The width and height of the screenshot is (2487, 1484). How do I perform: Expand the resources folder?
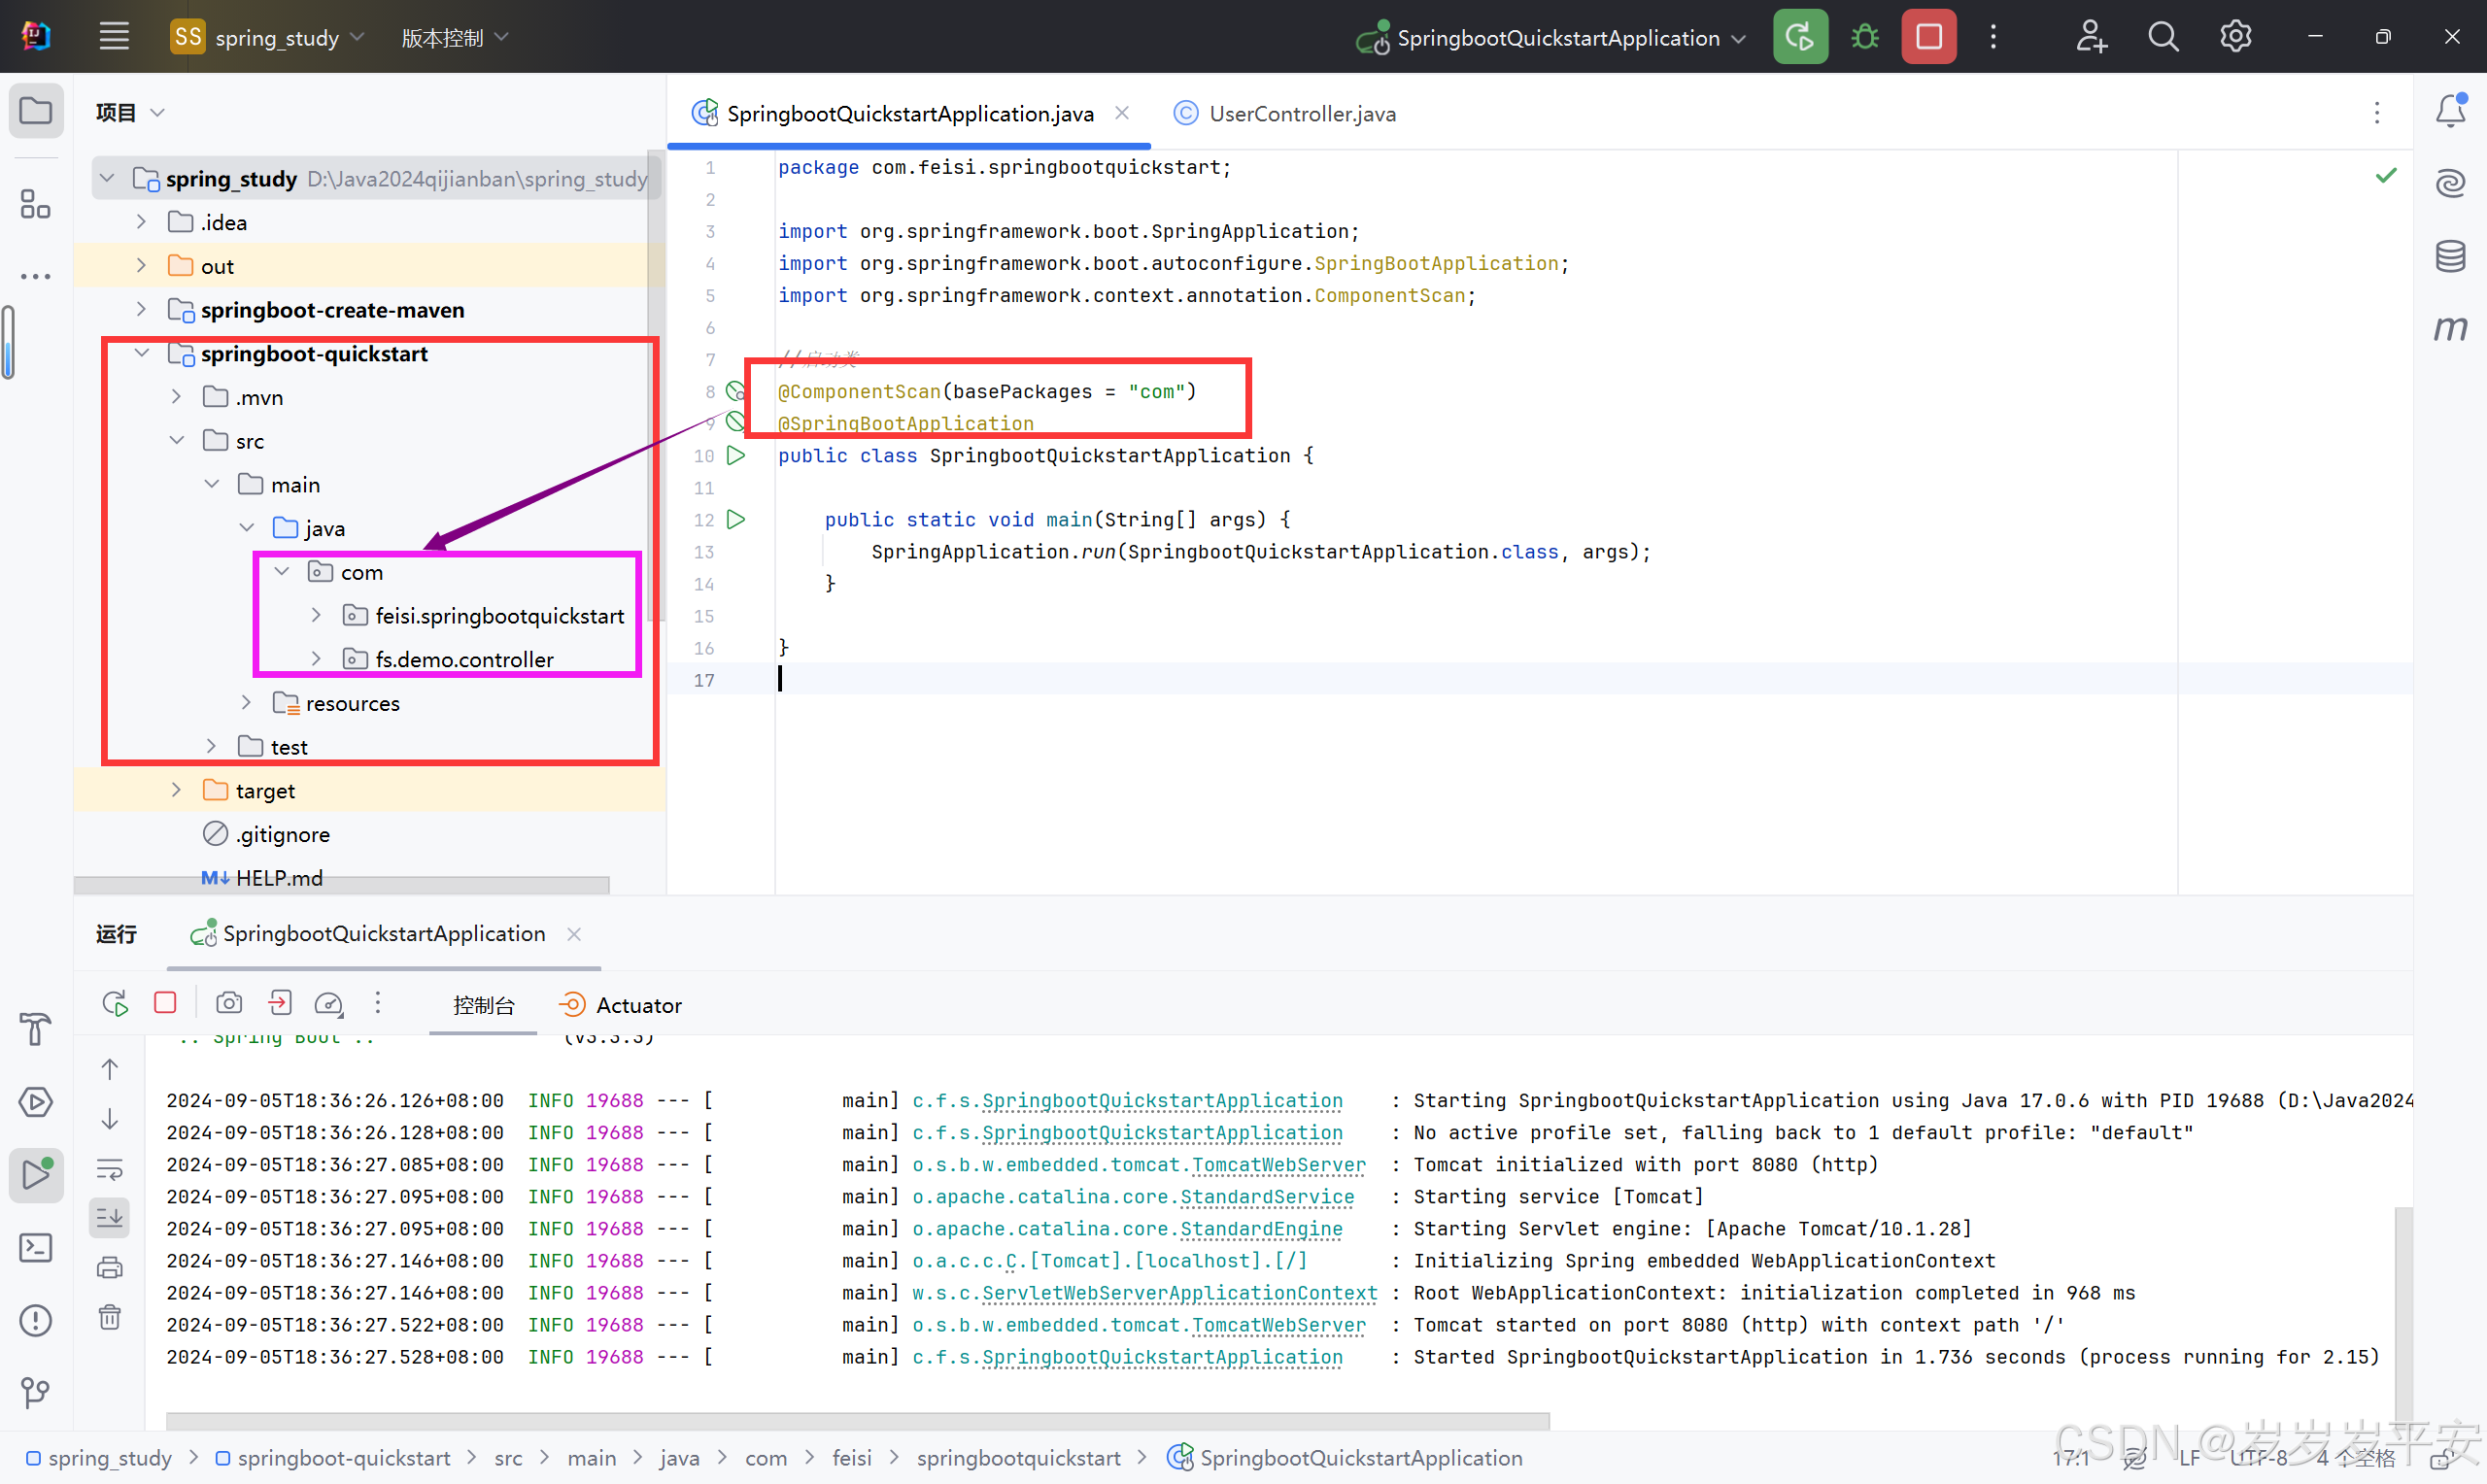pyautogui.click(x=246, y=703)
